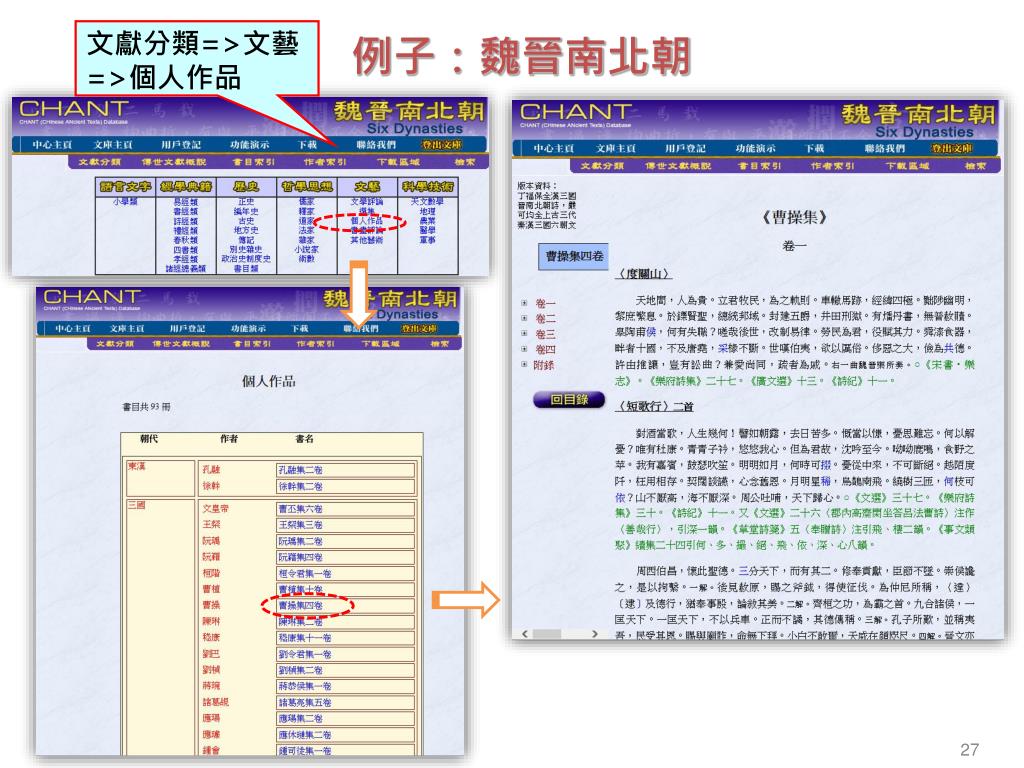This screenshot has height=768, width=1024.
Task: Open 個人作品 link under 文藝
Action: [x=366, y=221]
